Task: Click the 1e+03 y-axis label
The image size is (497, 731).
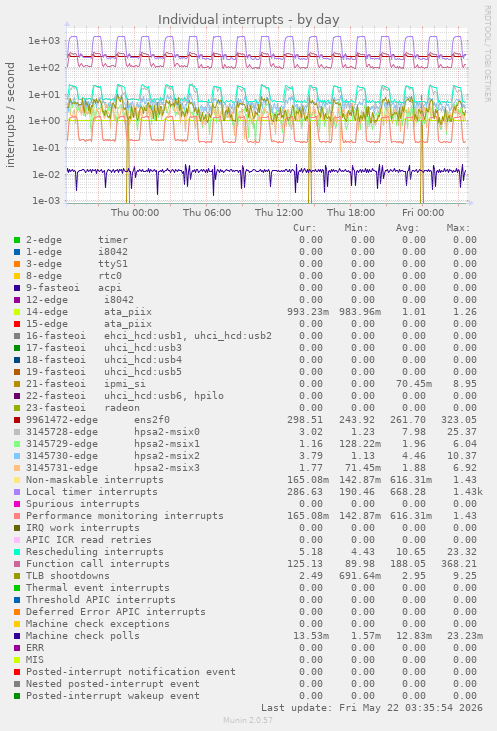Action: (x=44, y=41)
